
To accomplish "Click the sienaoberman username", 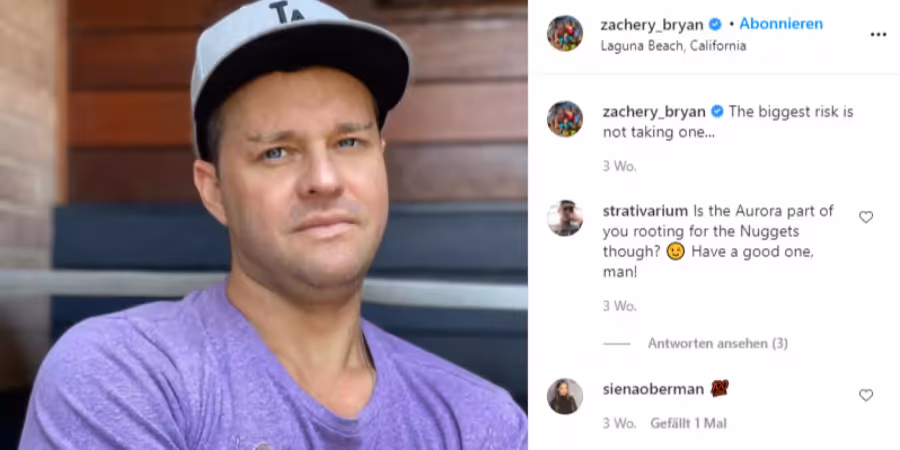I will 653,389.
